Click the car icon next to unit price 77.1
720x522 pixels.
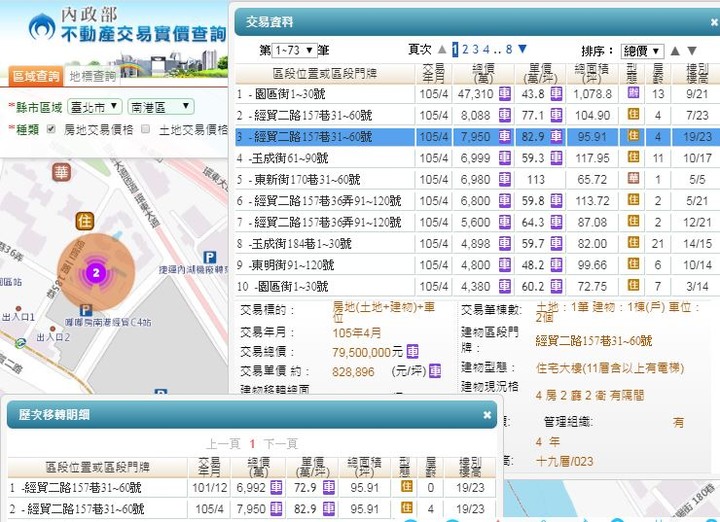point(556,115)
